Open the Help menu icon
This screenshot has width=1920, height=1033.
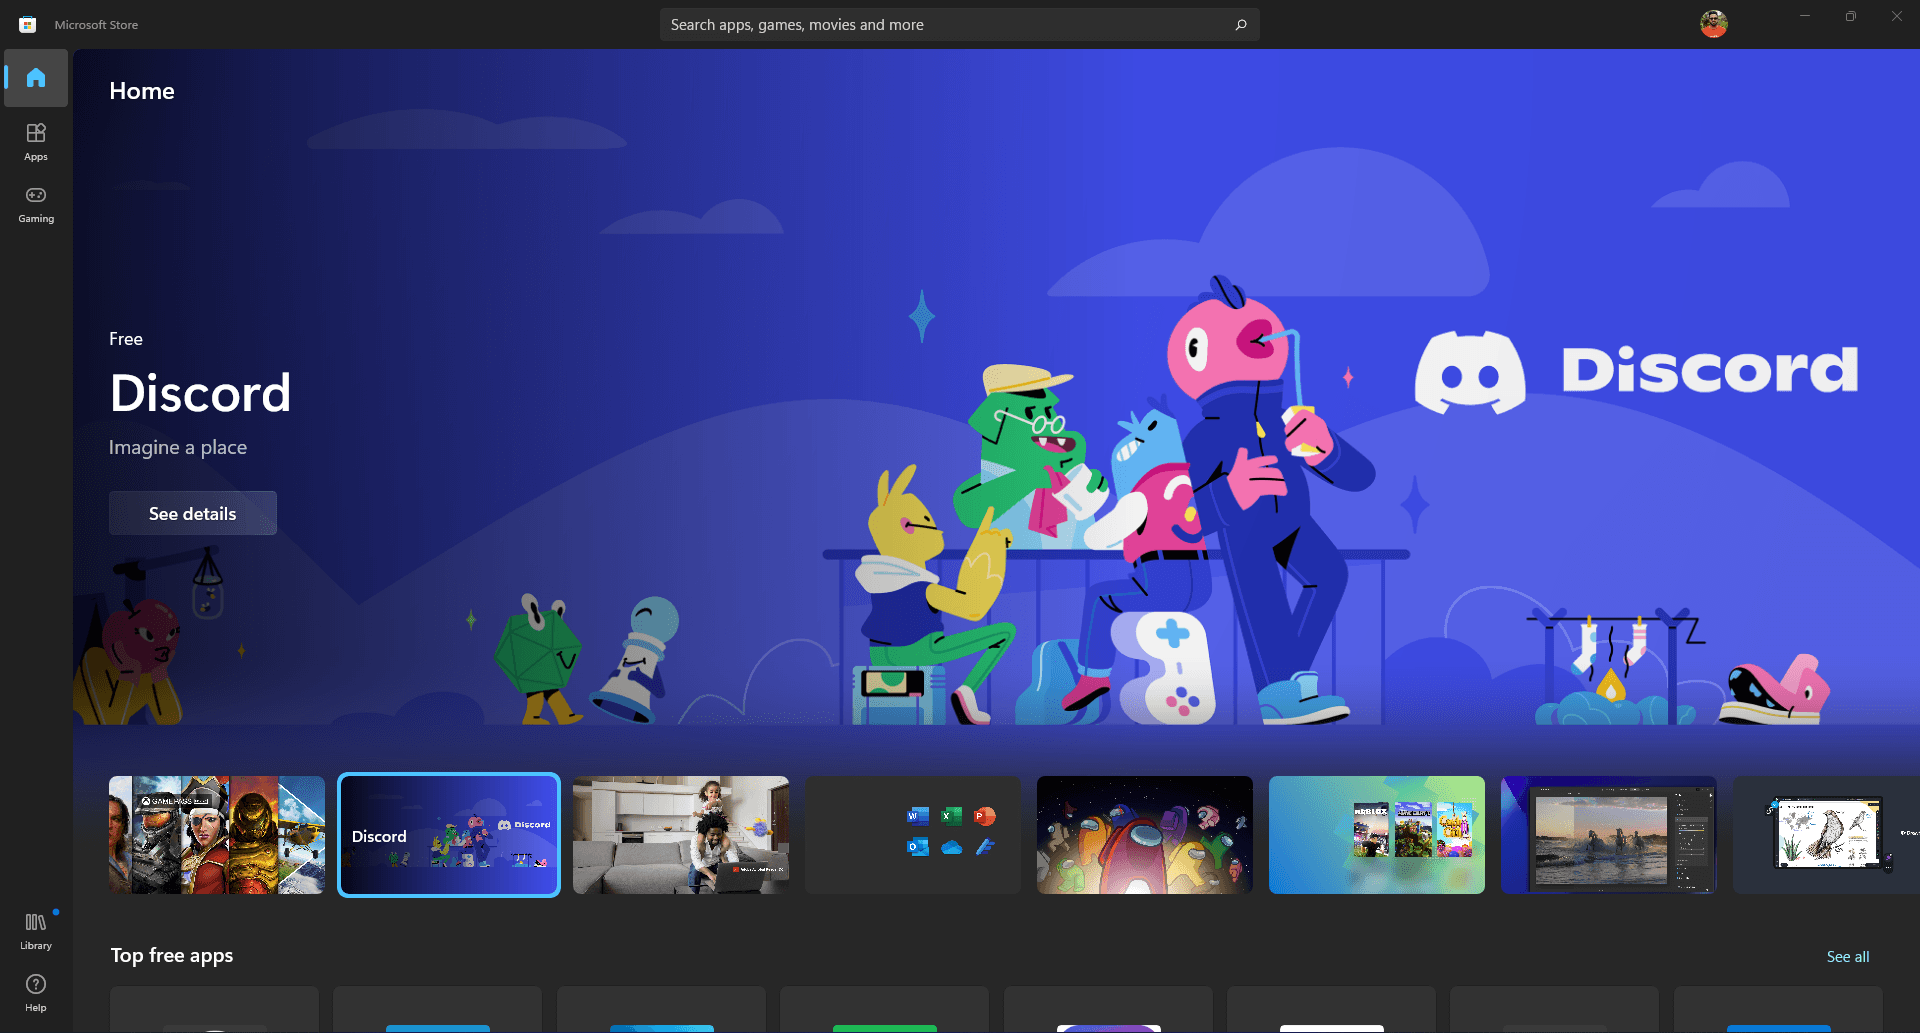tap(36, 992)
